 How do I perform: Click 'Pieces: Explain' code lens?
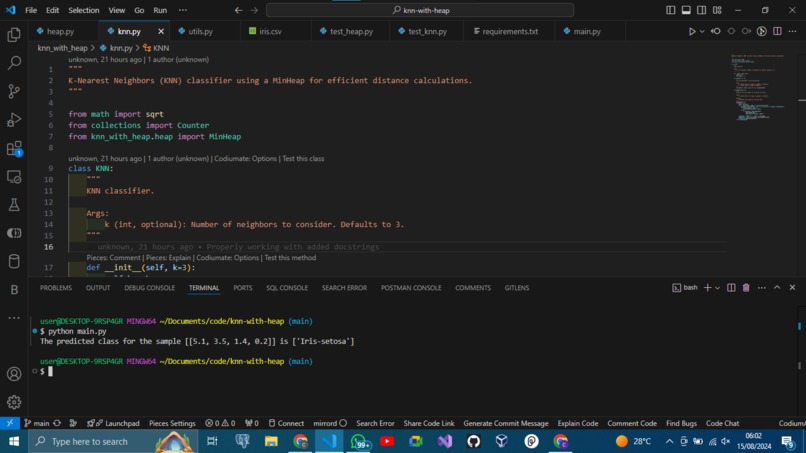(x=168, y=258)
